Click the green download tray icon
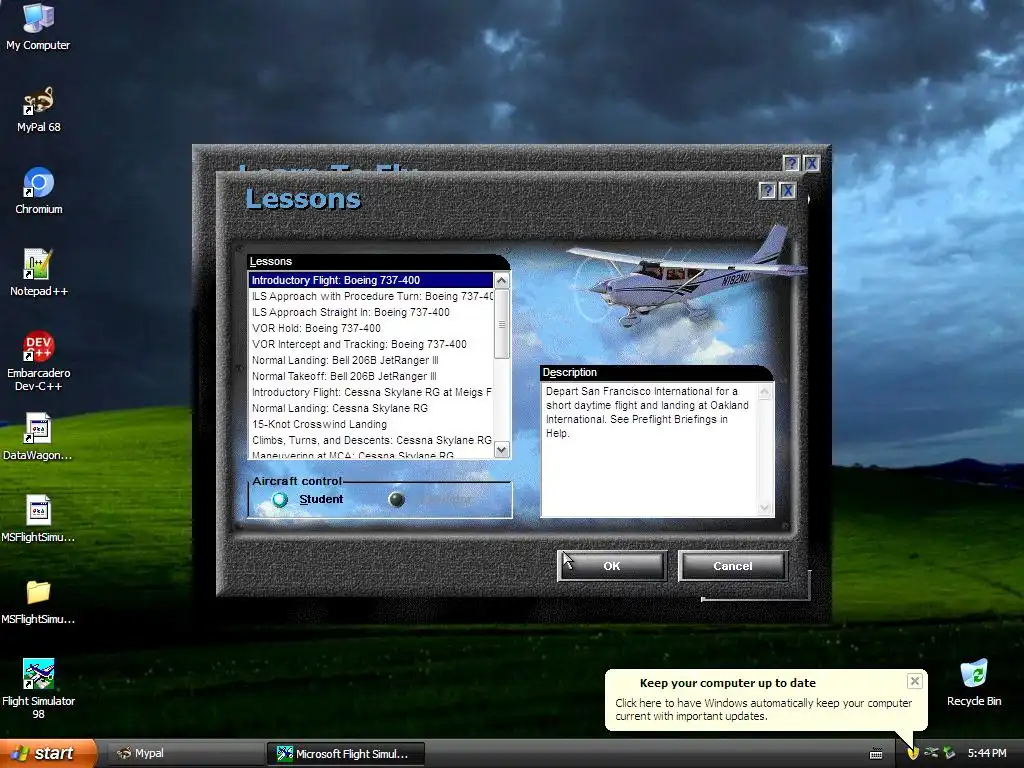 (x=950, y=753)
